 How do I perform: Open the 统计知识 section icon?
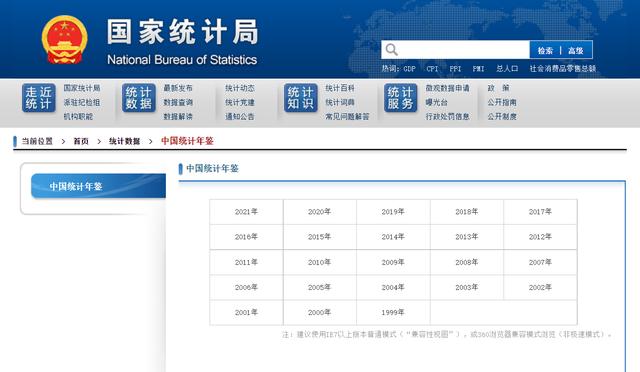click(x=300, y=98)
